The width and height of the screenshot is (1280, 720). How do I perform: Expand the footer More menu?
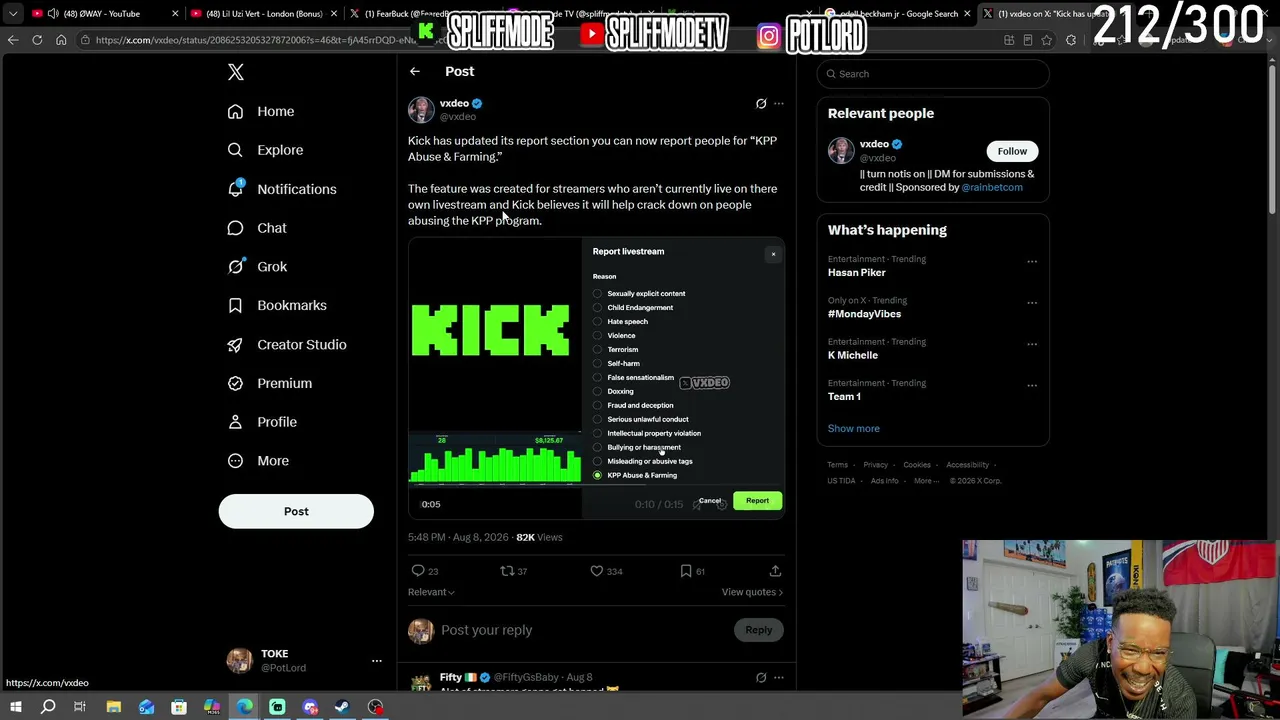927,481
